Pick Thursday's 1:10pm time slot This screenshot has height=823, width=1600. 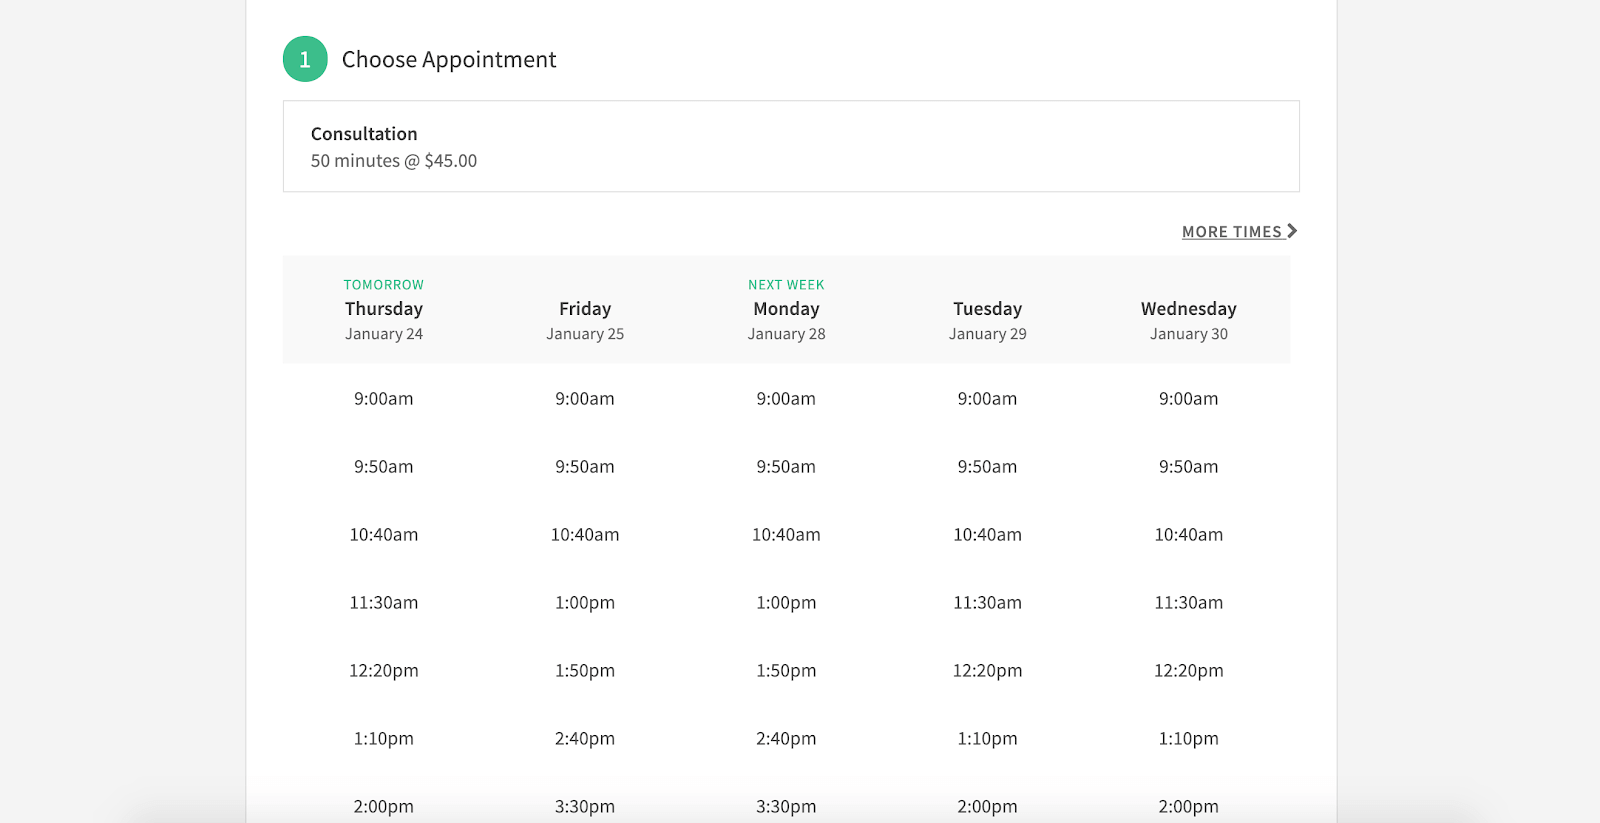(x=383, y=739)
